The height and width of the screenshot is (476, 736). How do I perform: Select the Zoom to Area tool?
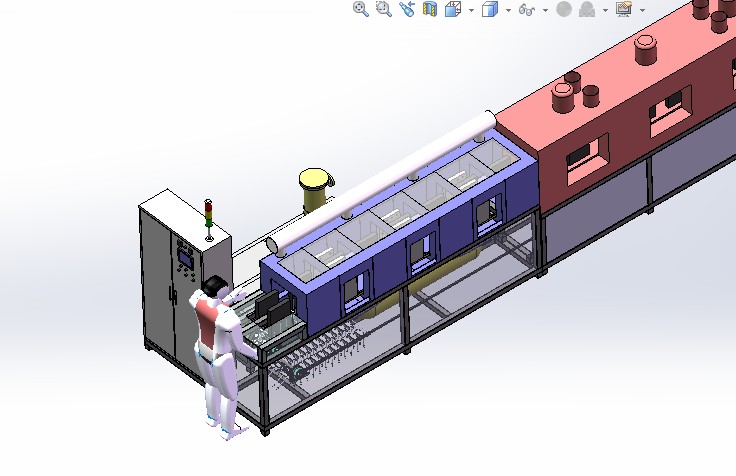click(383, 9)
